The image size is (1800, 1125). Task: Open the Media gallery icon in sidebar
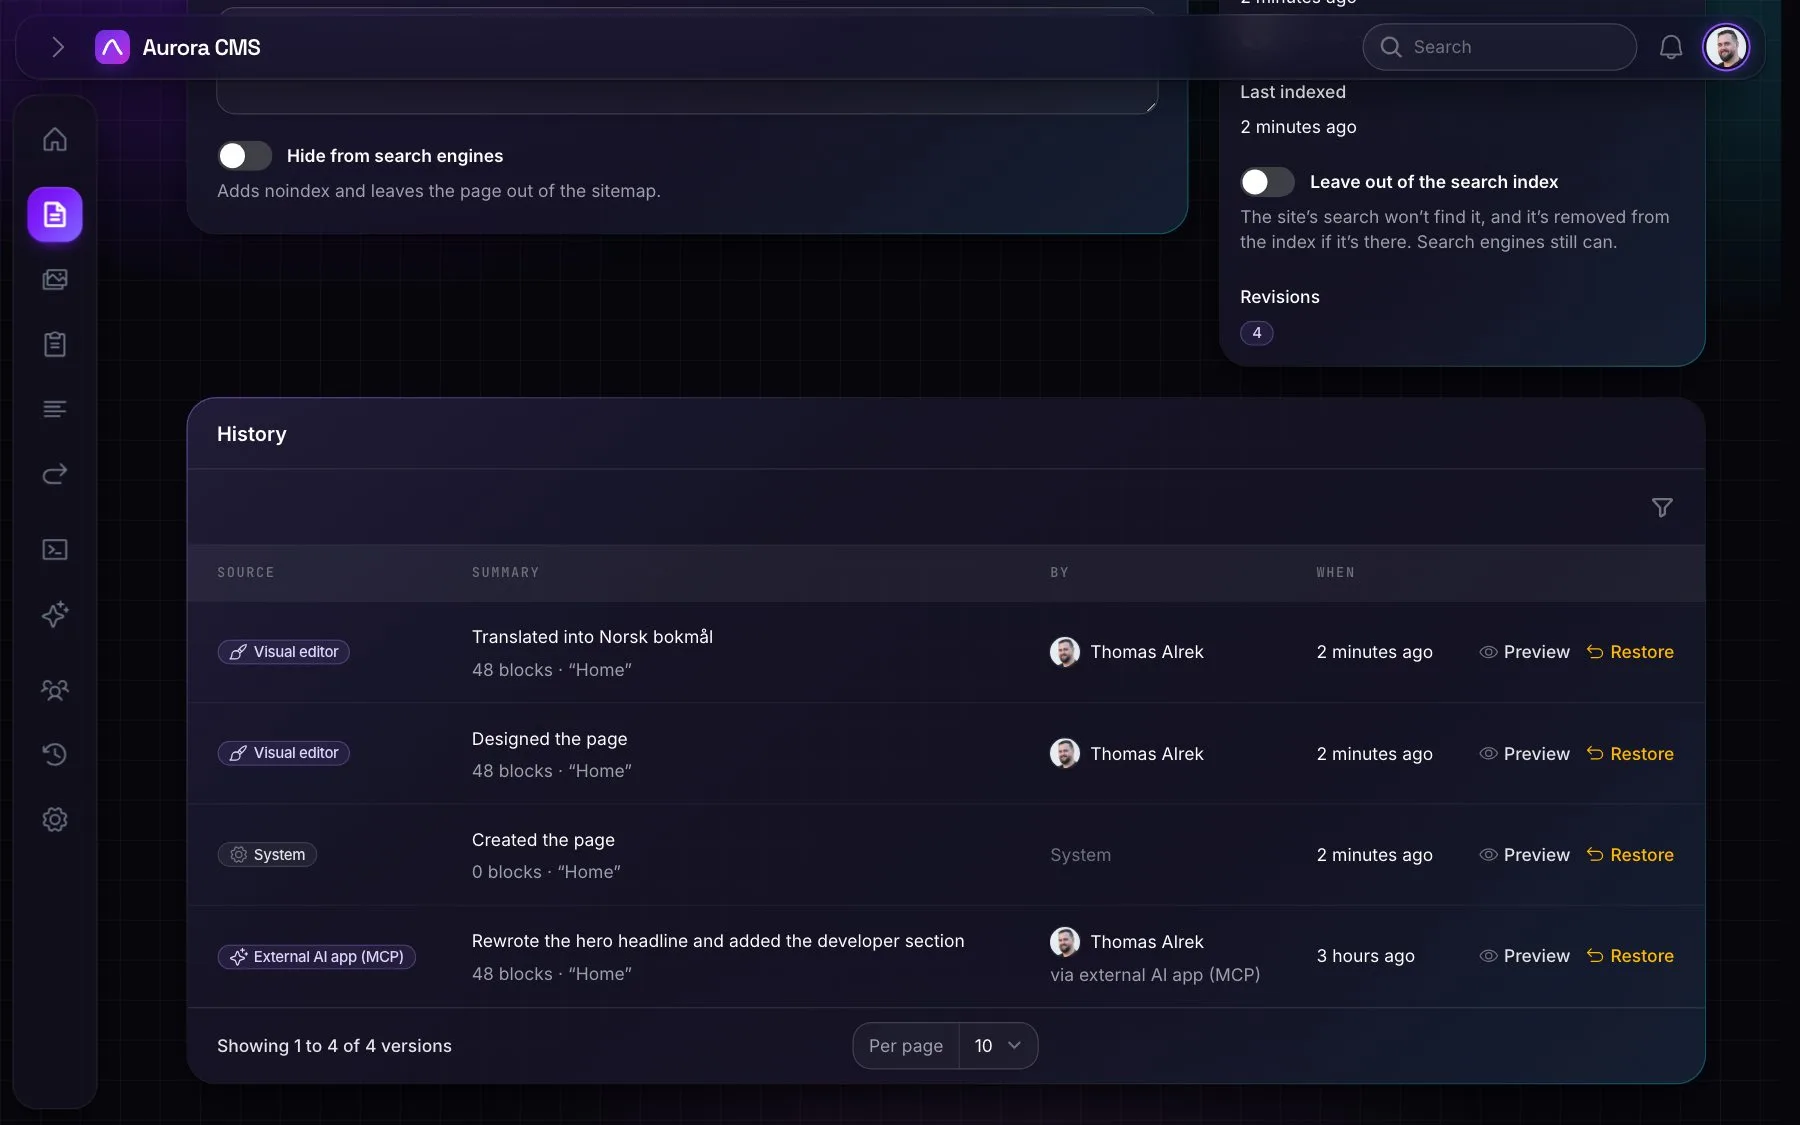pyautogui.click(x=55, y=279)
